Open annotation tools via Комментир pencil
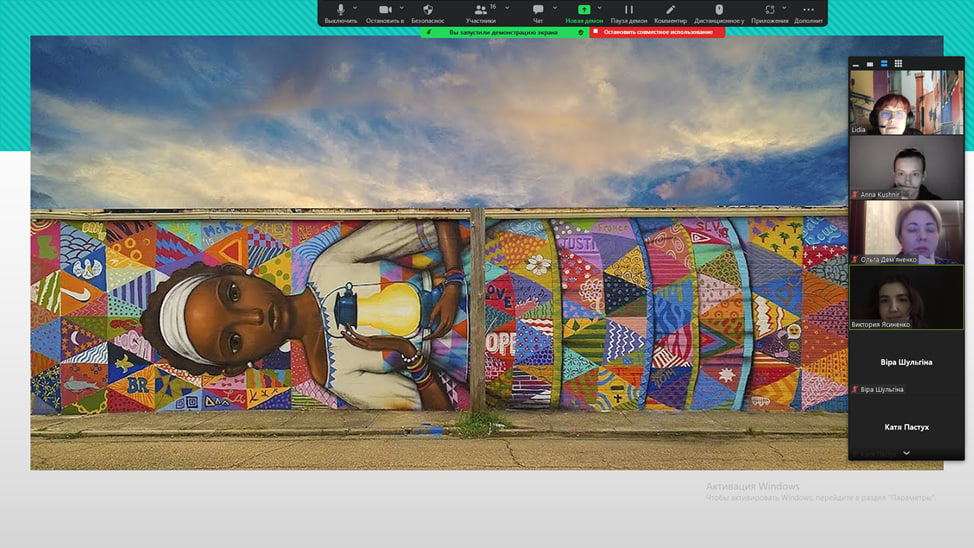974x548 pixels. tap(670, 13)
